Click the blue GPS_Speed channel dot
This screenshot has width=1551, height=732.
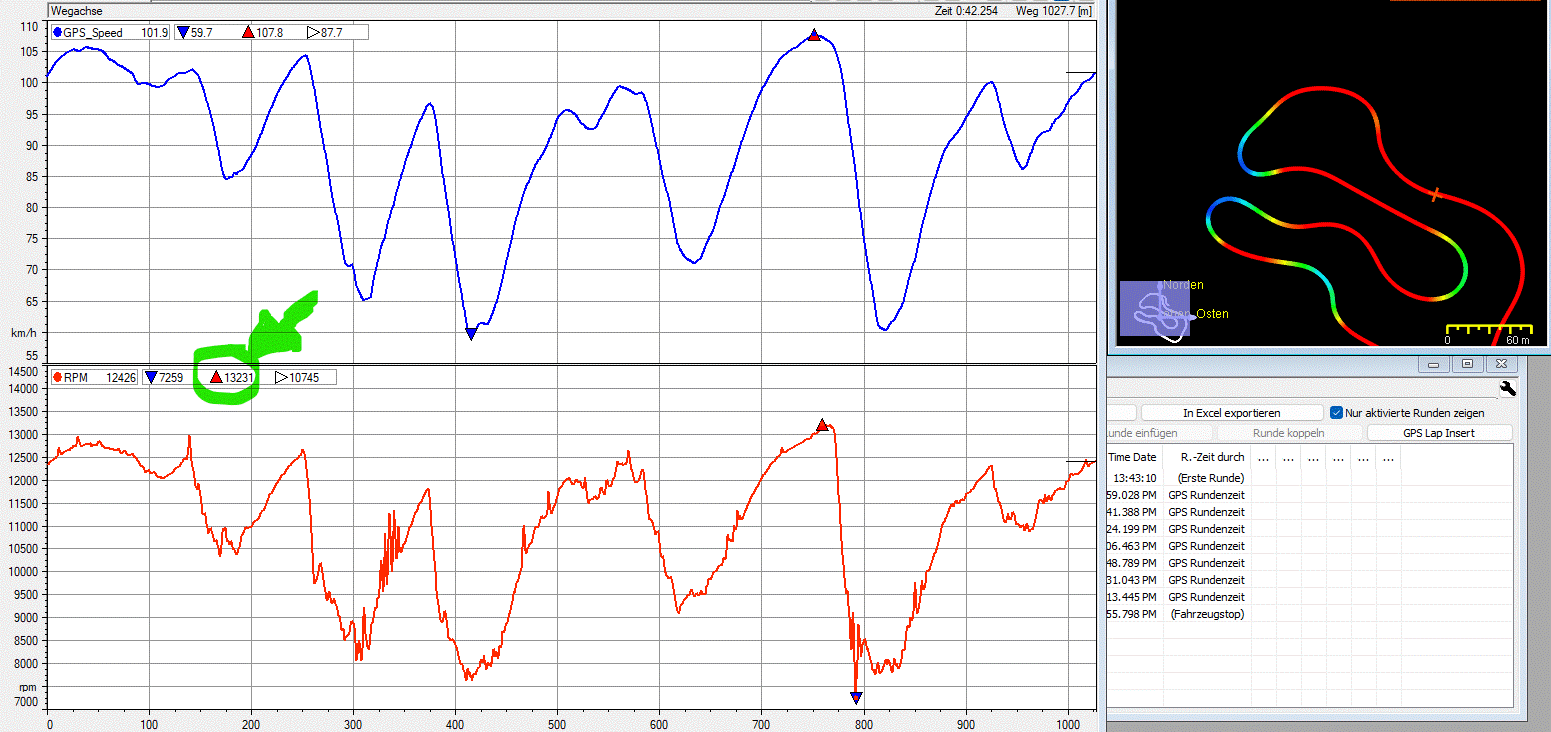point(58,33)
